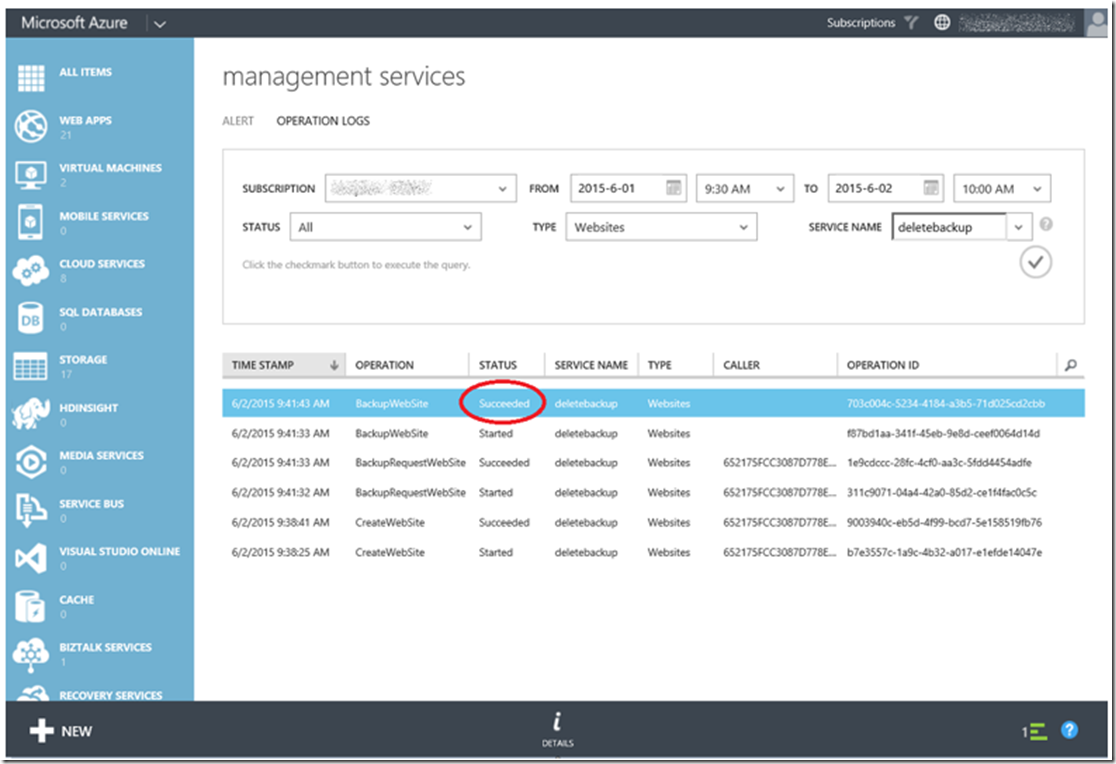
Task: Click the table search magnifier icon
Action: 1070,365
